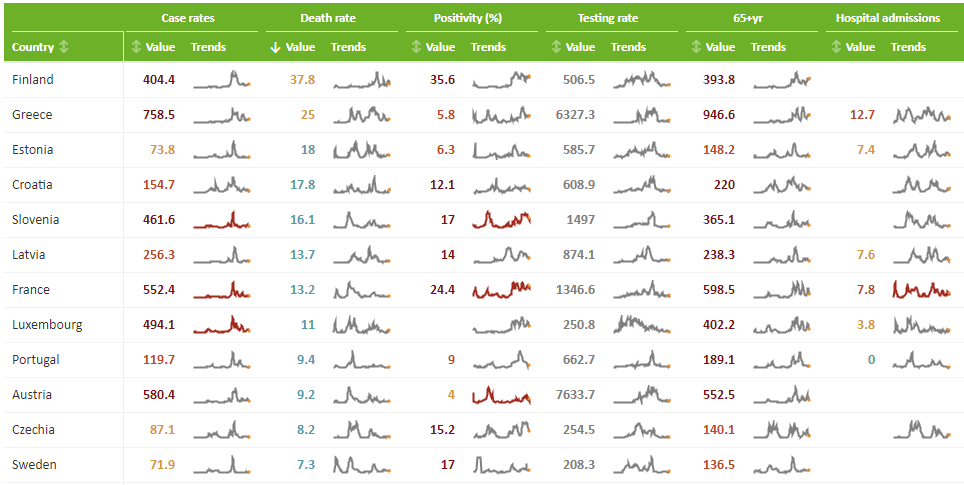Click the Hospital admissions group header
The height and width of the screenshot is (485, 964).
coord(887,18)
